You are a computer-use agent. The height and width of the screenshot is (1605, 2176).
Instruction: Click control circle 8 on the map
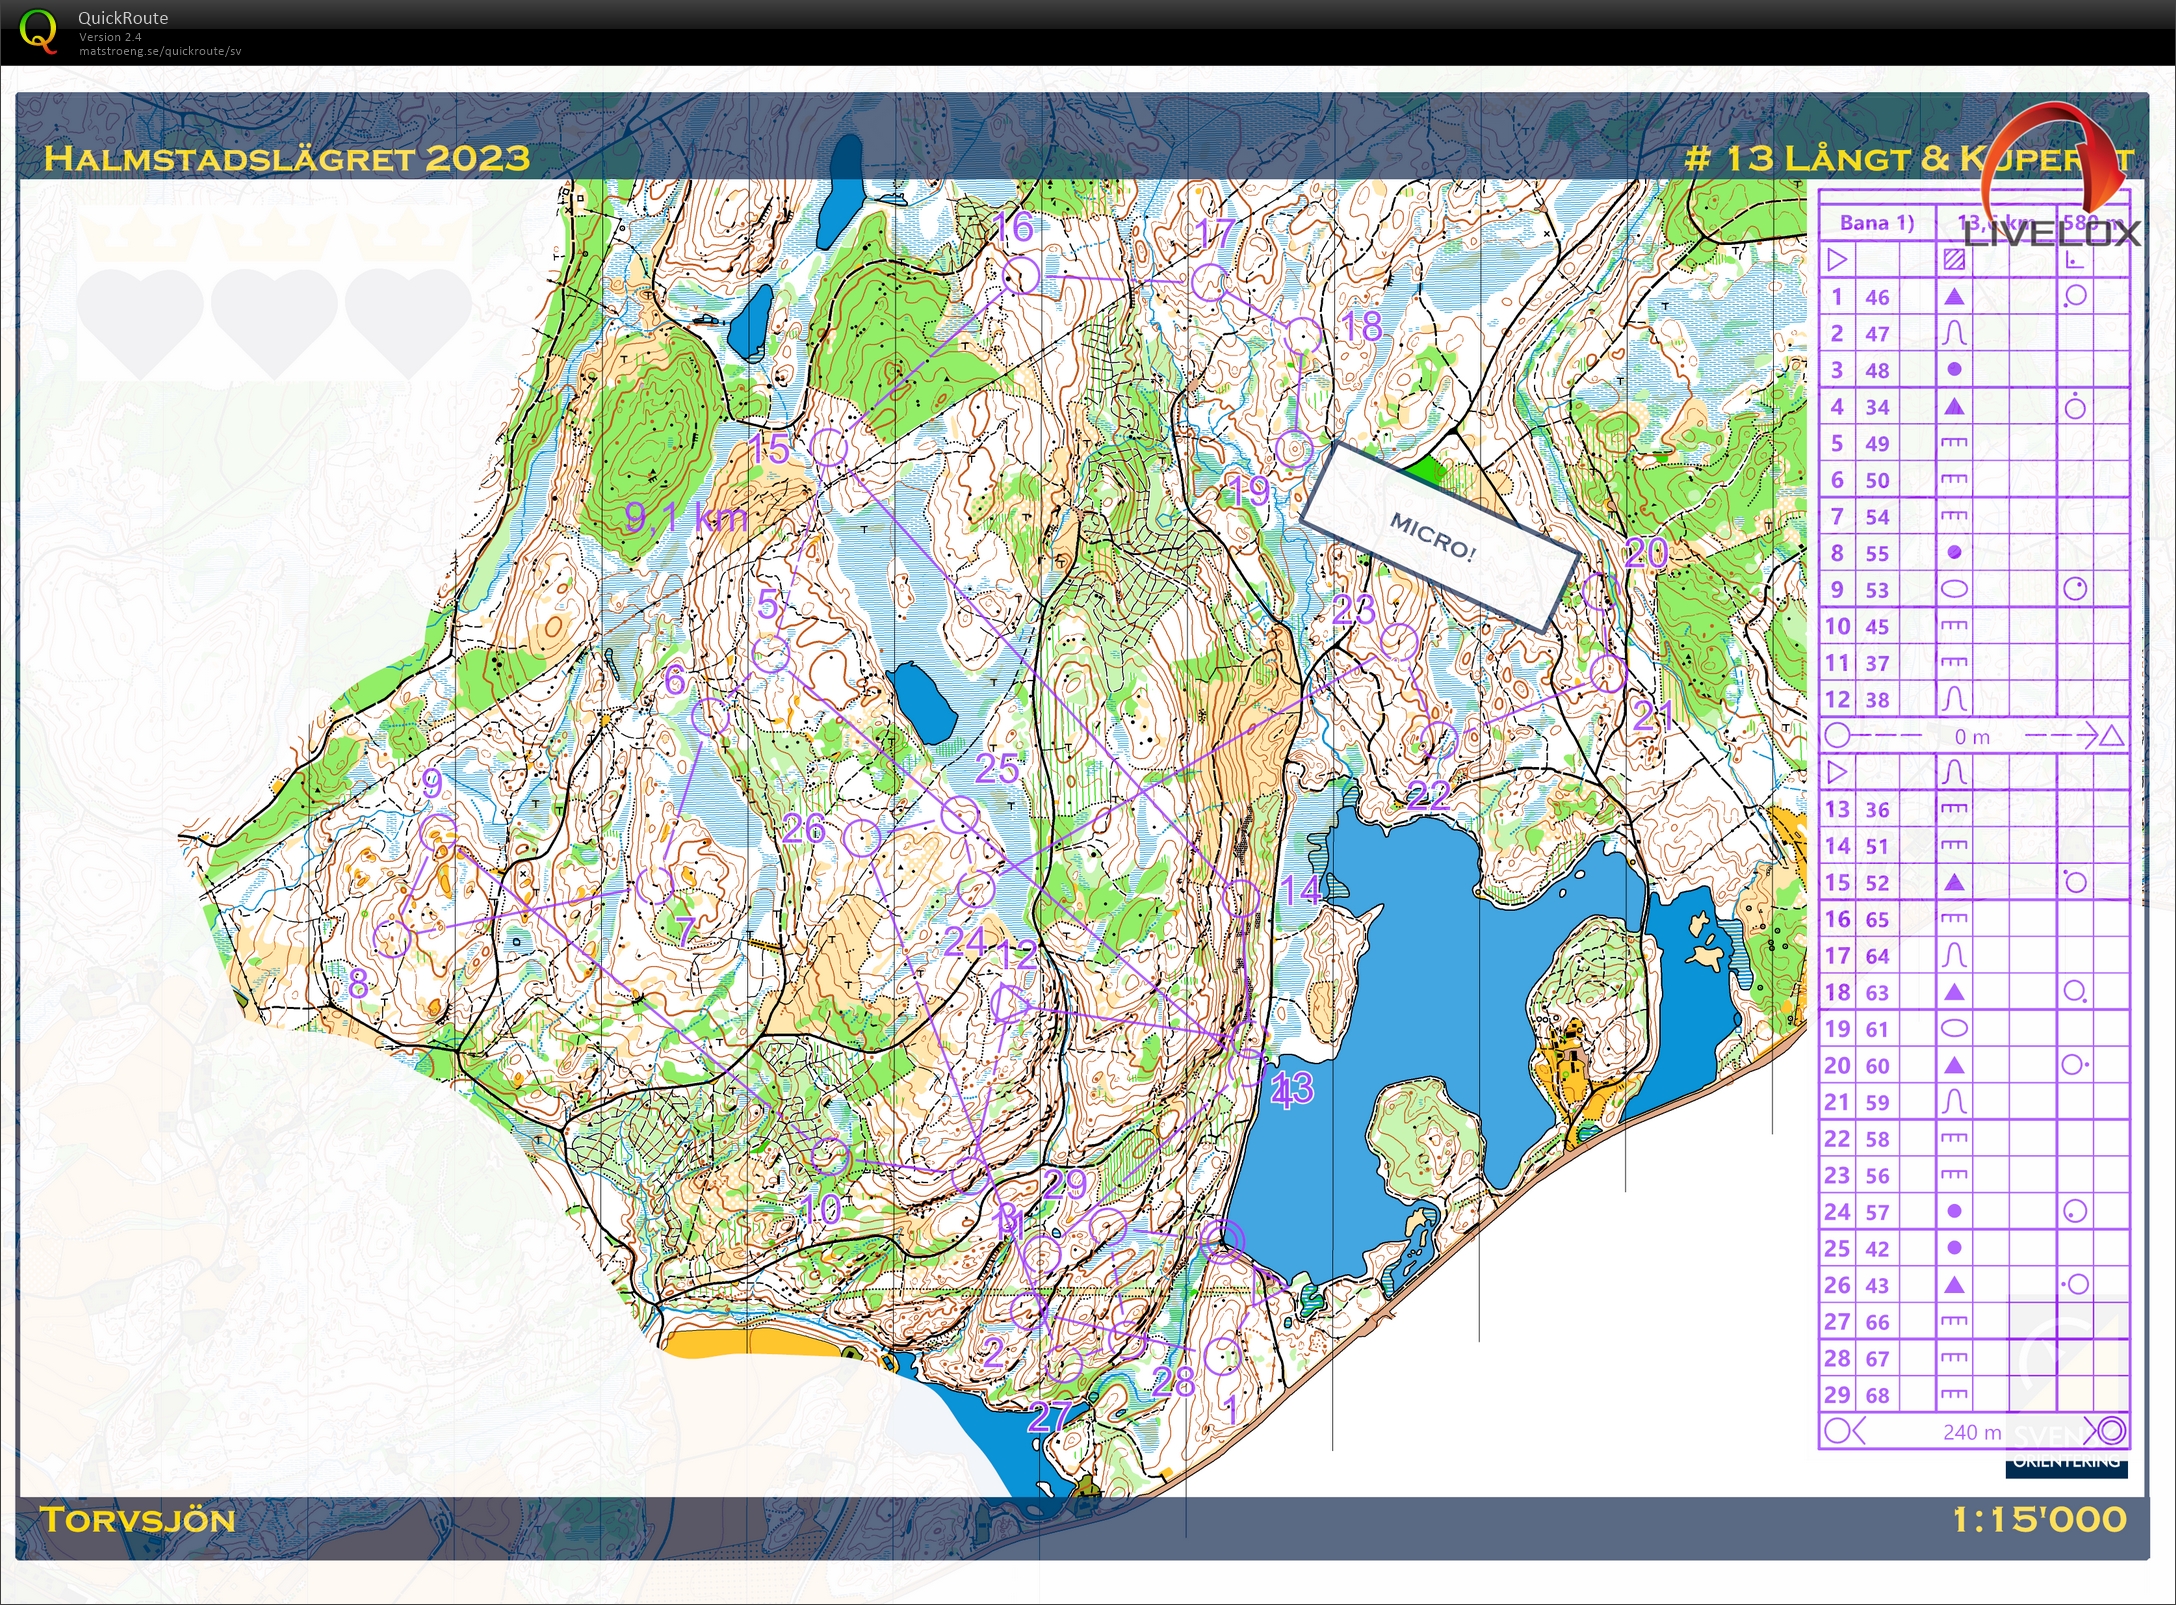(392, 938)
